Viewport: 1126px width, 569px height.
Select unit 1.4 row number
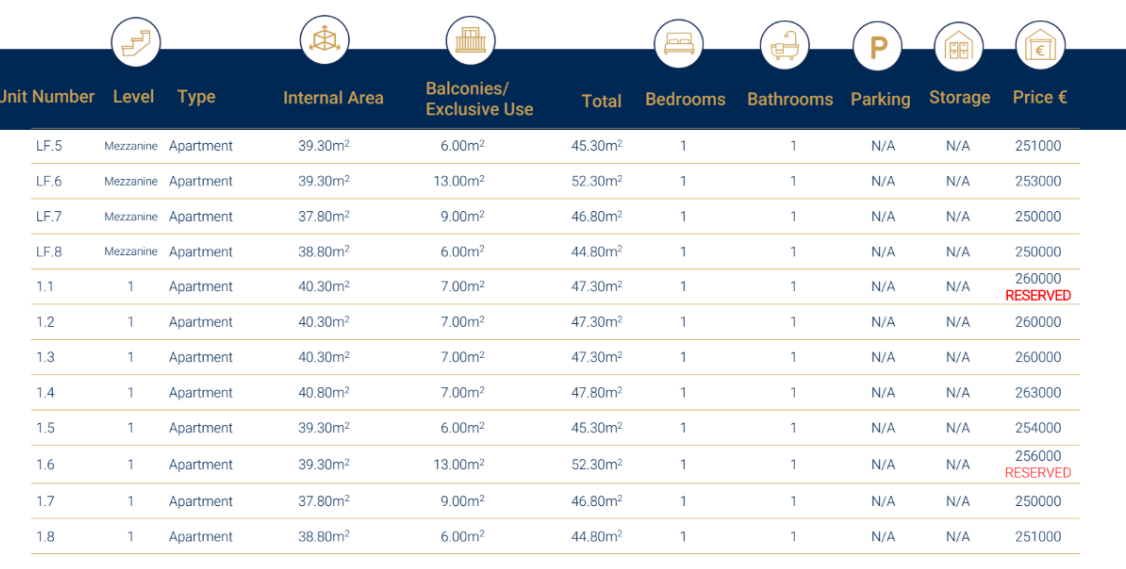tap(45, 393)
